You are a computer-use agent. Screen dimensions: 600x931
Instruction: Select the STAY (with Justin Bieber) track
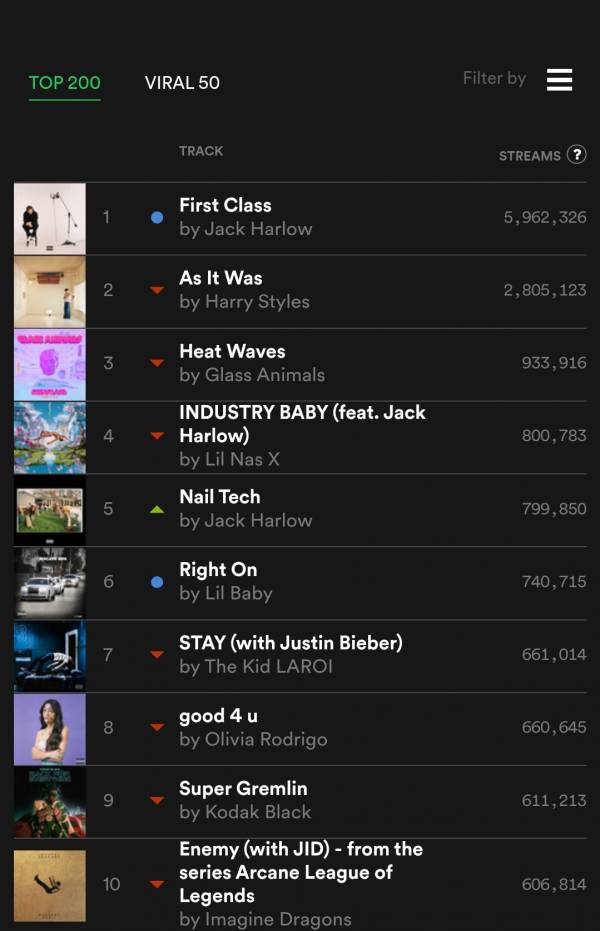point(290,643)
